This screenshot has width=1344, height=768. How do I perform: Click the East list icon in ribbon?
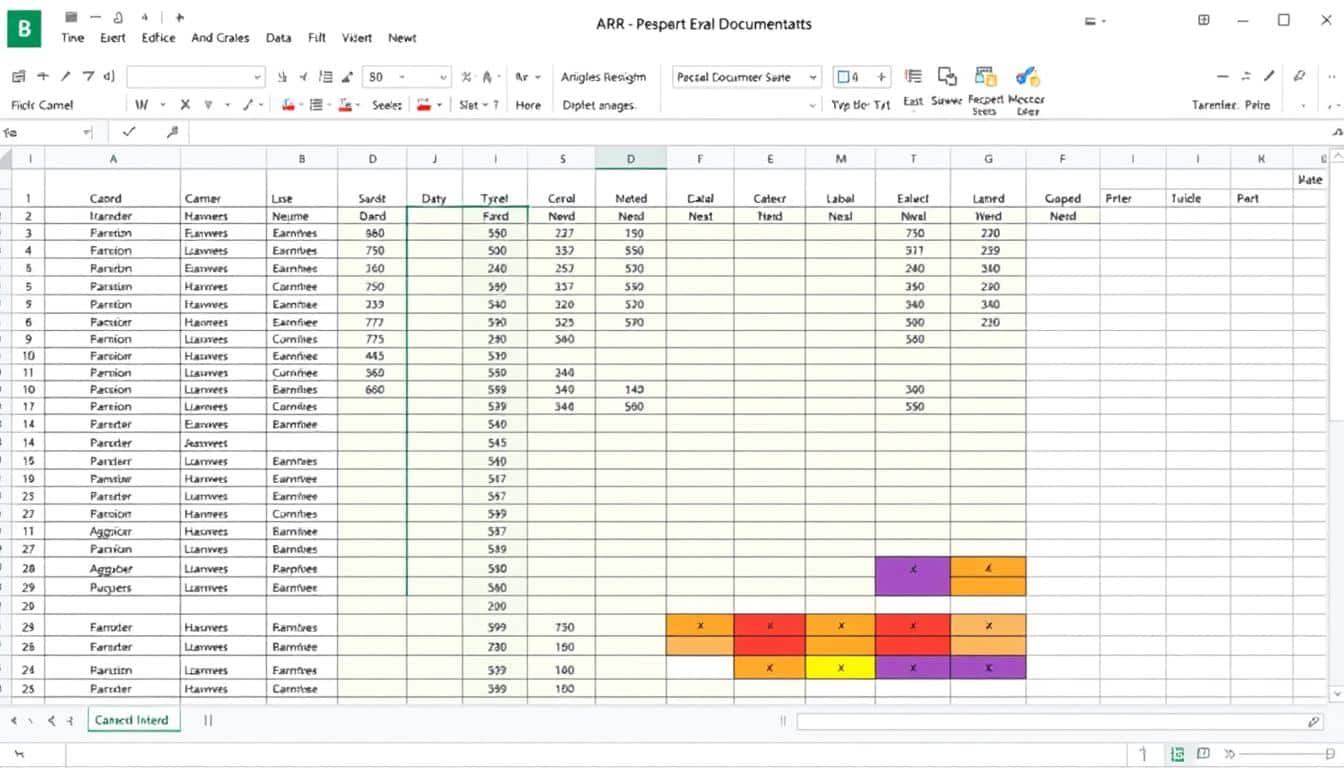(913, 77)
